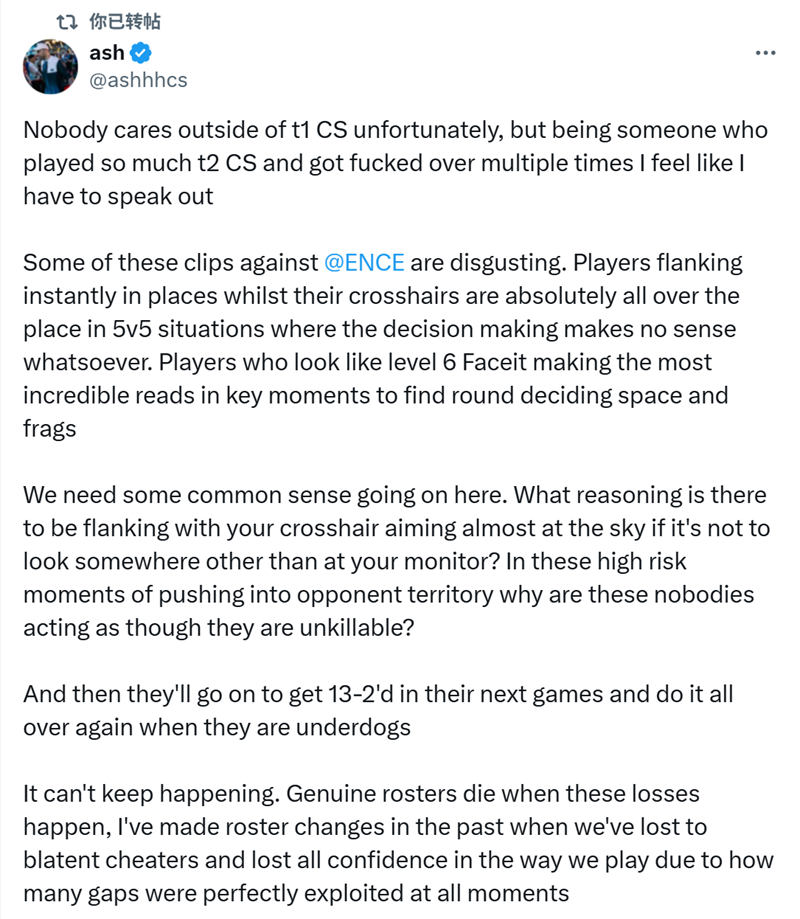The width and height of the screenshot is (800, 919).
Task: Click the word Faceit in the tweet
Action: point(495,362)
